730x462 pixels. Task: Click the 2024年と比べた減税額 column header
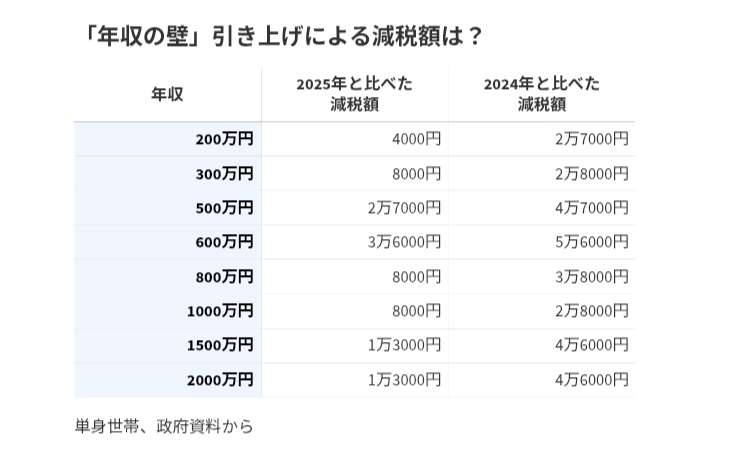[541, 94]
